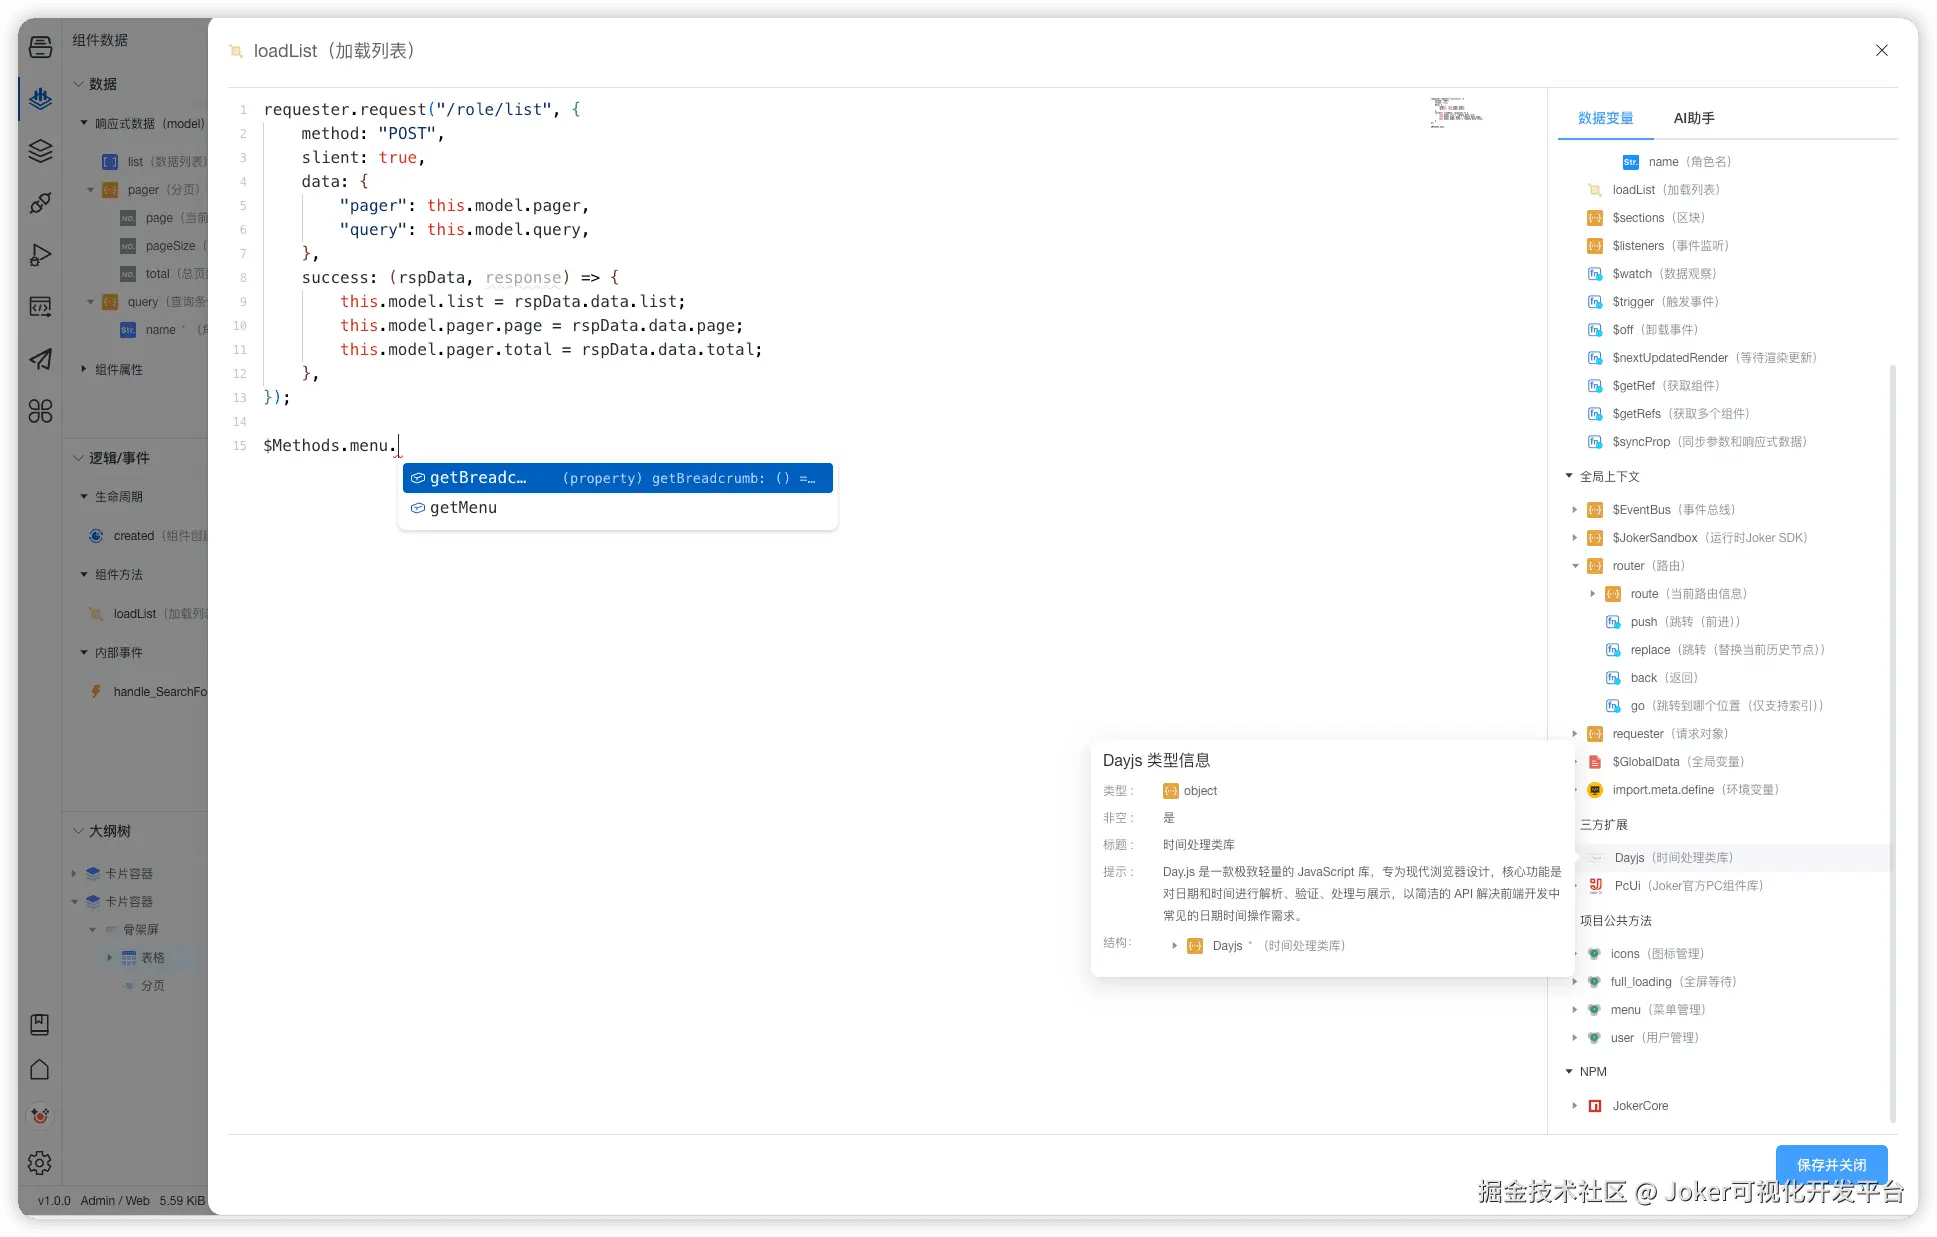
Task: Open the bookmark book icon in sidebar
Action: [x=40, y=1024]
